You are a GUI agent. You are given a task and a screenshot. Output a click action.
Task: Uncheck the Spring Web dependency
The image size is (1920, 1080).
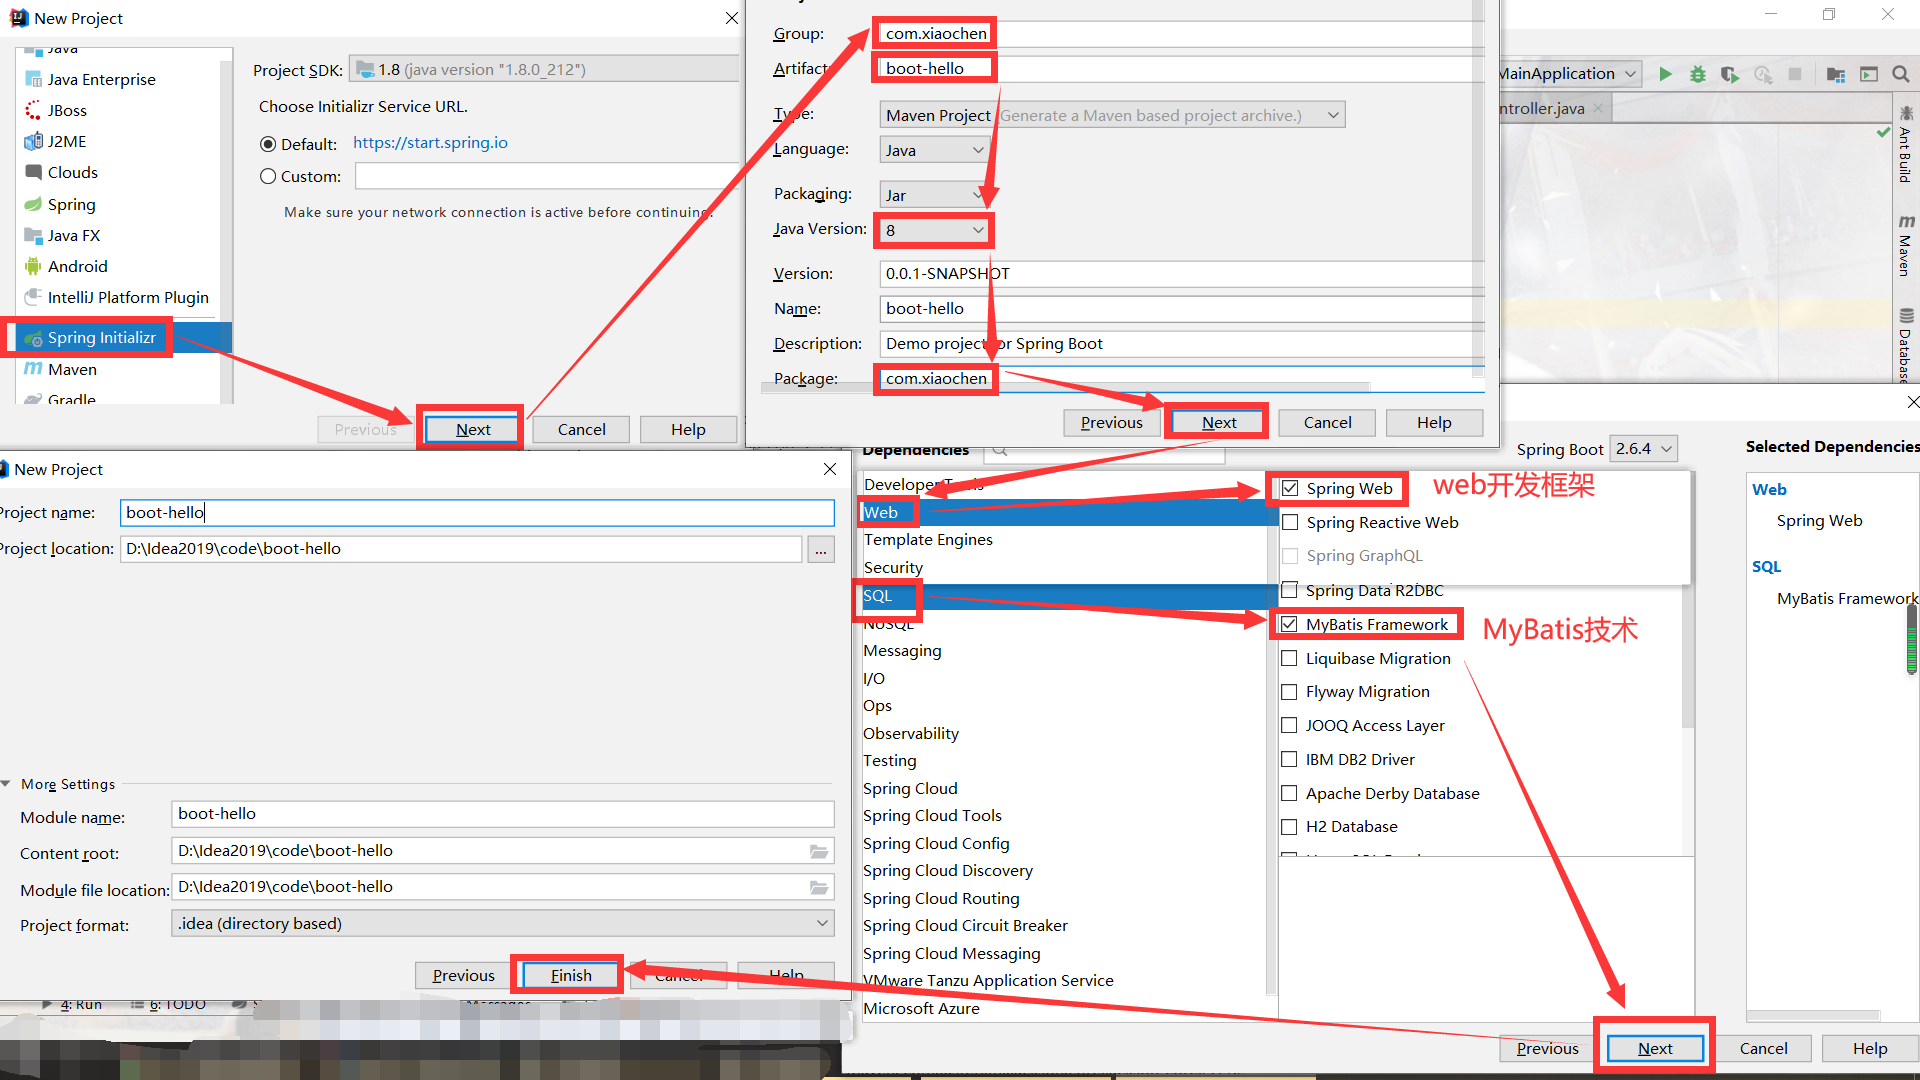click(x=1290, y=489)
